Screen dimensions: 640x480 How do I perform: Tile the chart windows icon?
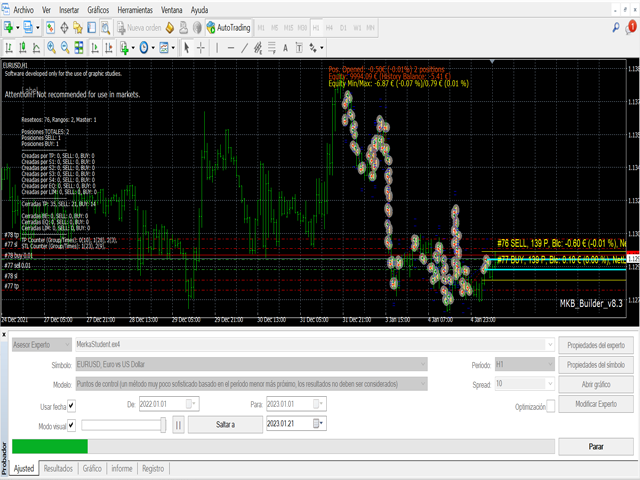pyautogui.click(x=79, y=48)
